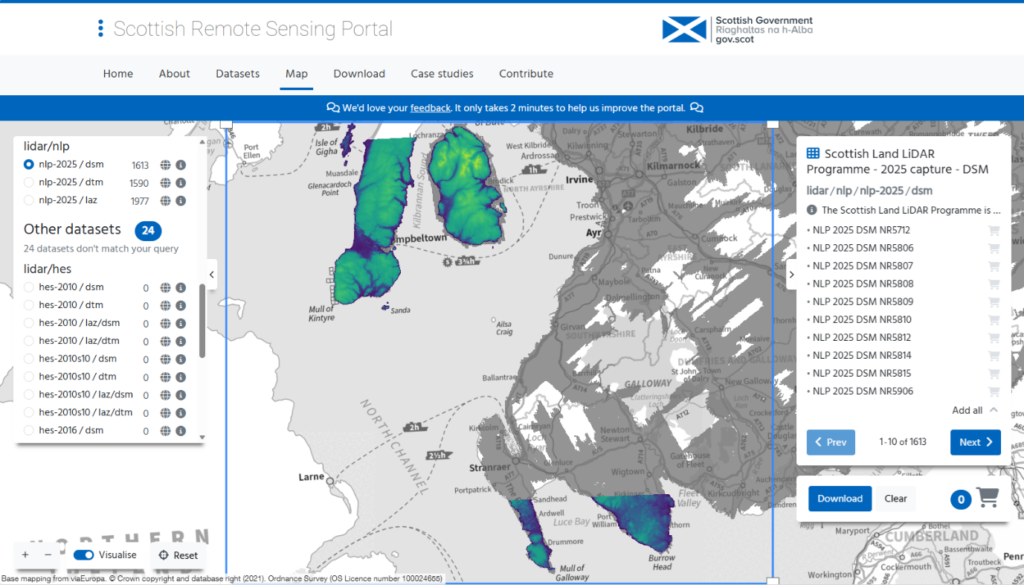Collapse the Add all chevron
1024x585 pixels.
[991, 410]
